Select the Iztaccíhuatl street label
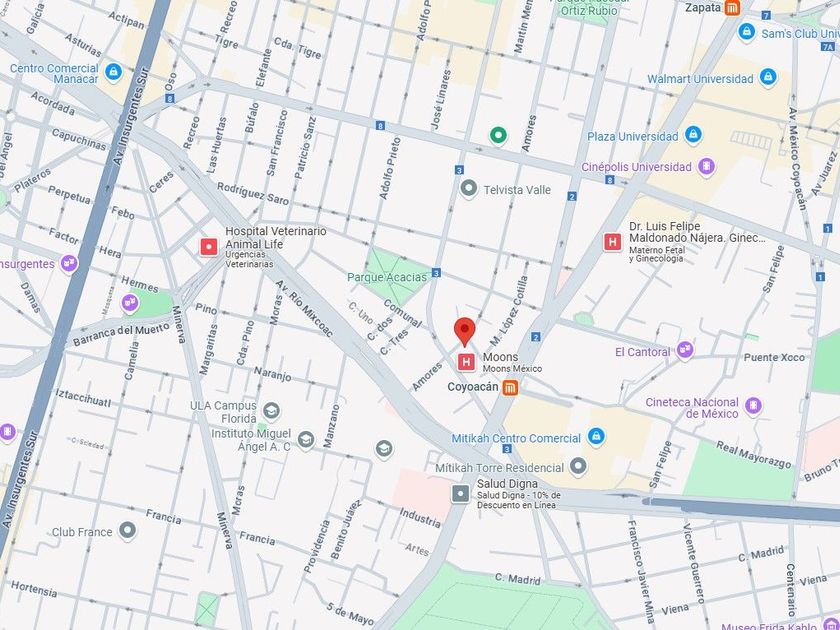This screenshot has width=840, height=630. tap(83, 398)
